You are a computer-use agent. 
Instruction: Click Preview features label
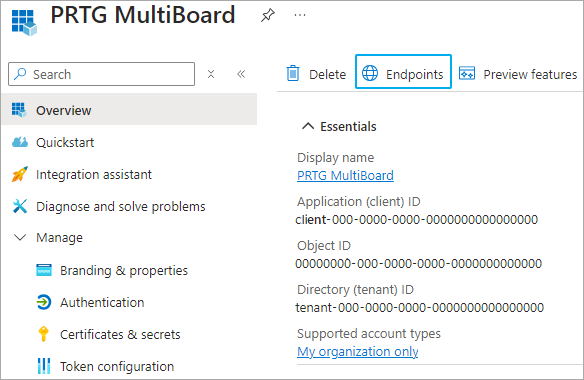pos(530,75)
